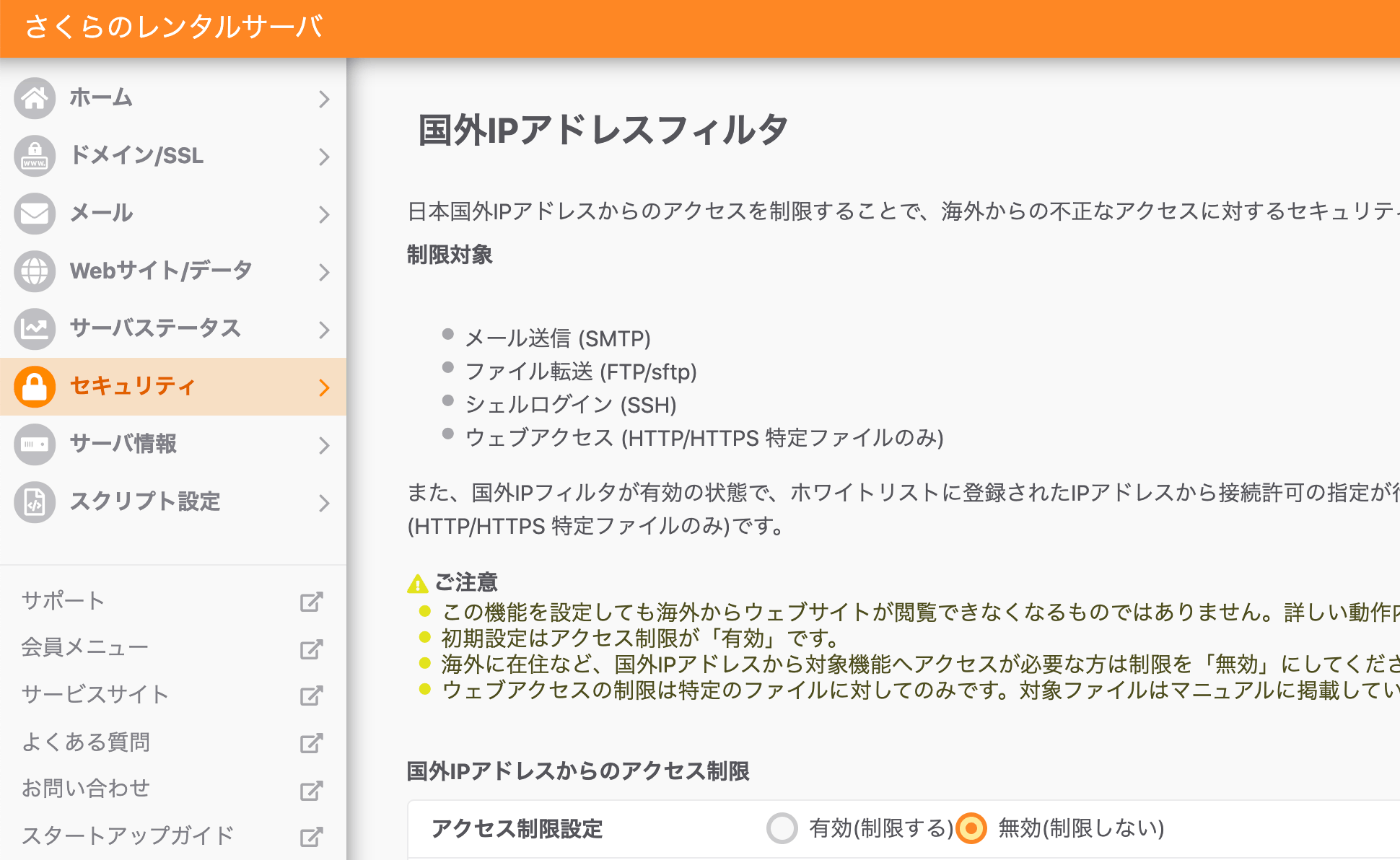Image resolution: width=1400 pixels, height=860 pixels.
Task: Expand the ドメイン/SSL chevron
Action: point(324,156)
